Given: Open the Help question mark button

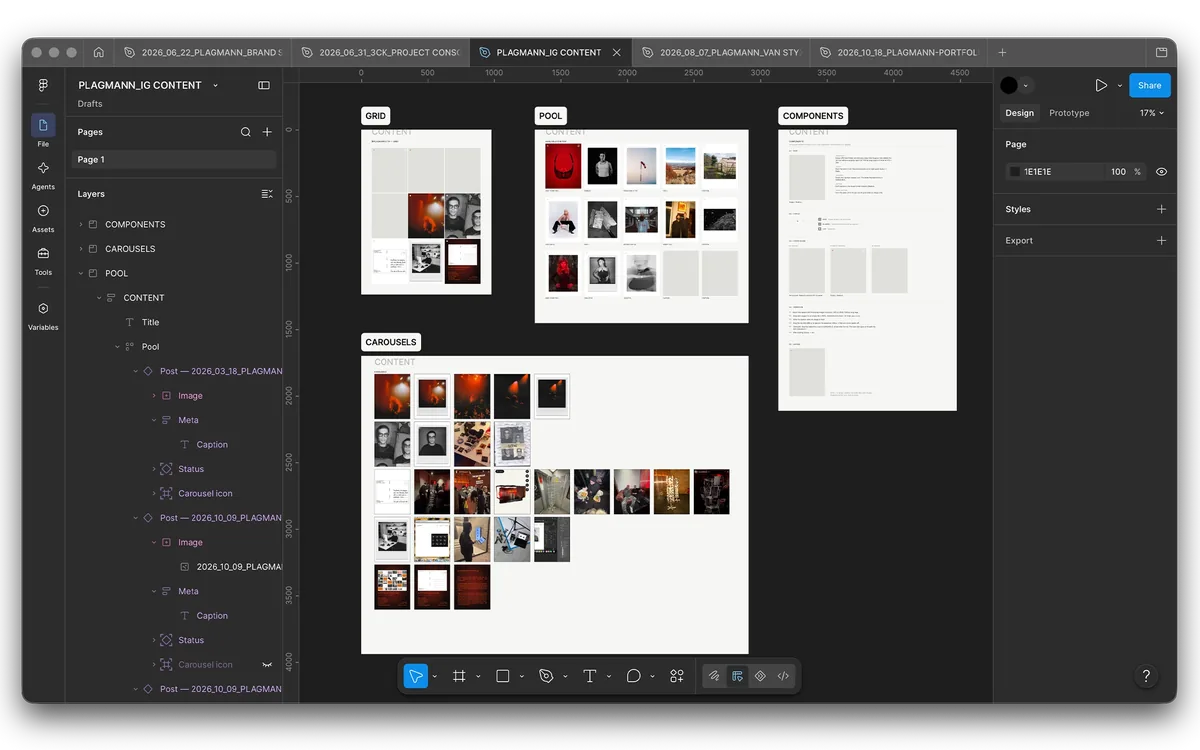Looking at the screenshot, I should pos(1147,676).
